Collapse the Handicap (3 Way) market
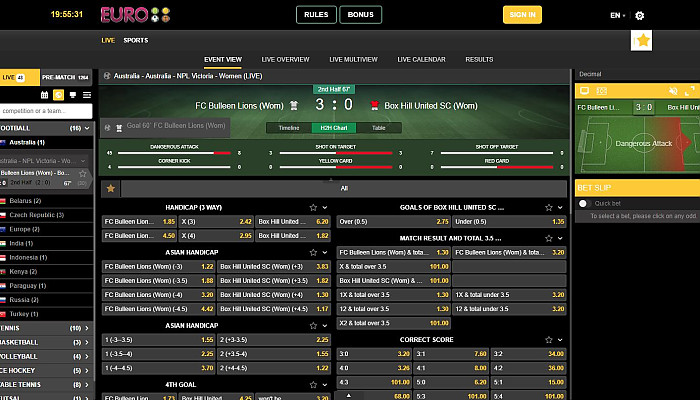The width and height of the screenshot is (700, 400). [x=325, y=208]
